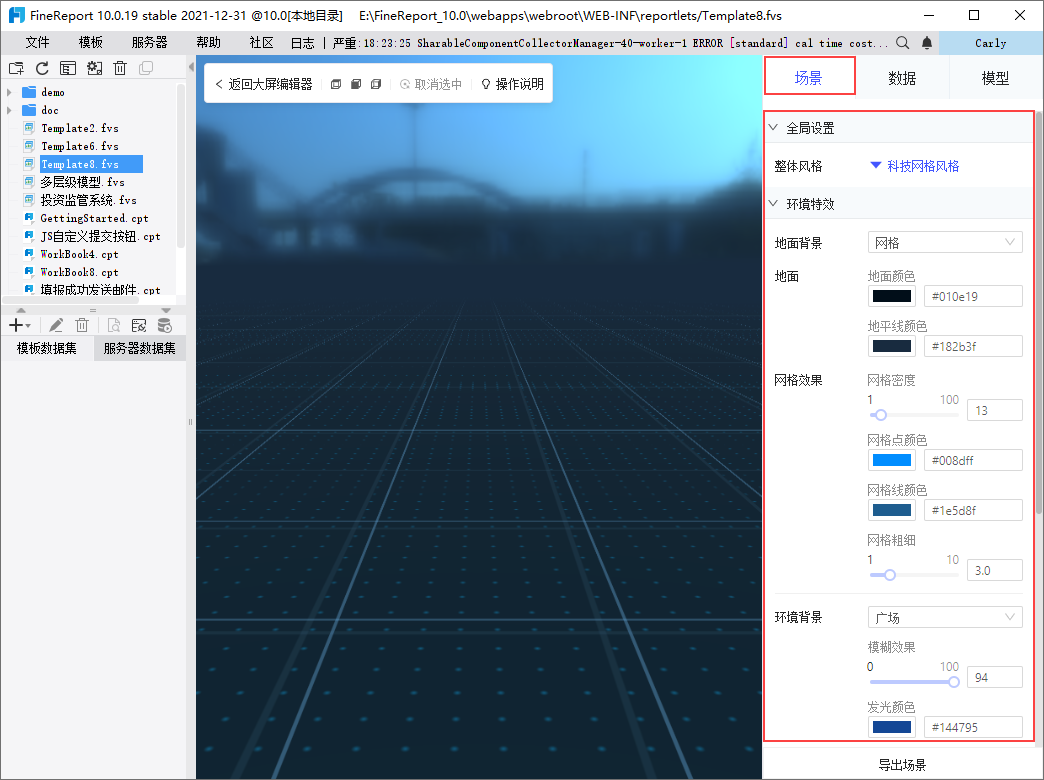Click the 模糊效果 value field showing 94
This screenshot has width=1044, height=780.
[994, 677]
